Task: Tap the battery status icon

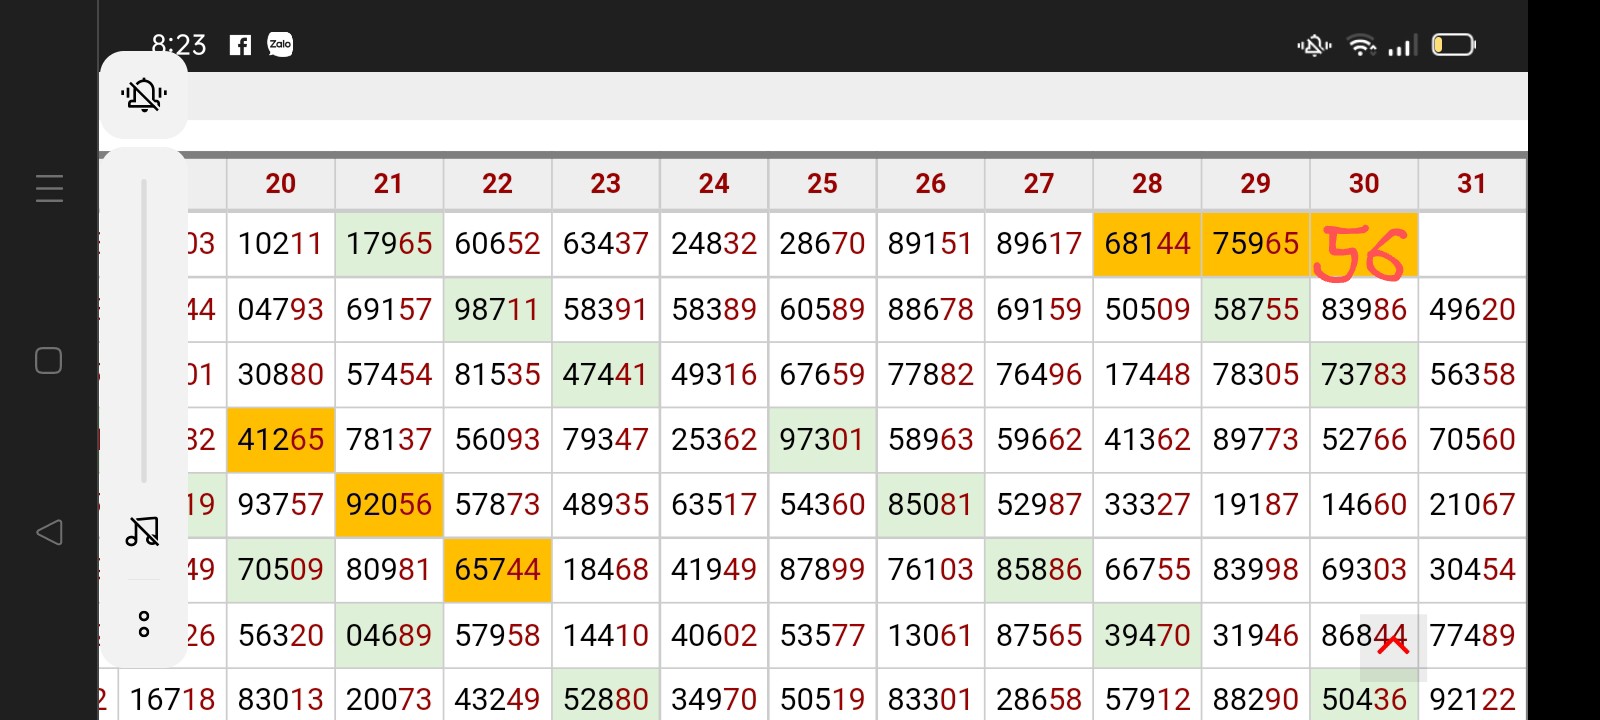Action: point(1454,45)
